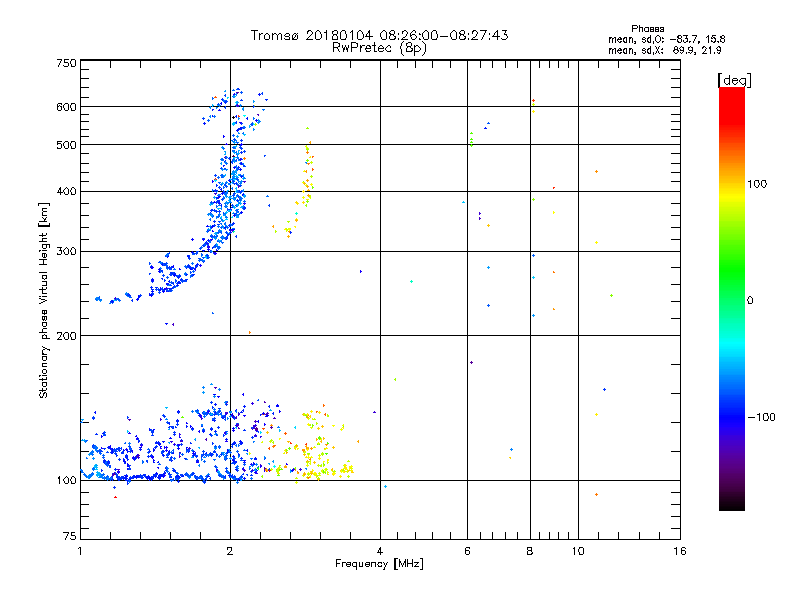Click the 'Phases' statistics heading
800x600 pixels.
click(x=647, y=29)
